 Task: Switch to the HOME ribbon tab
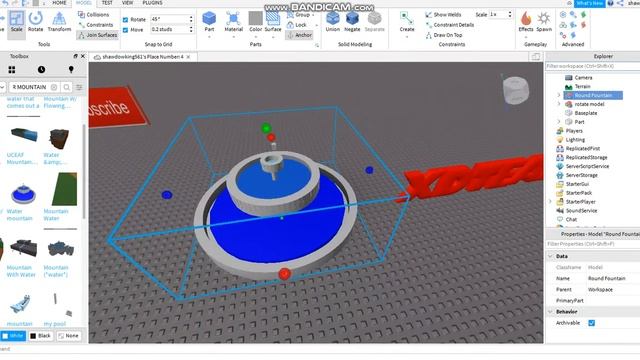pos(59,3)
